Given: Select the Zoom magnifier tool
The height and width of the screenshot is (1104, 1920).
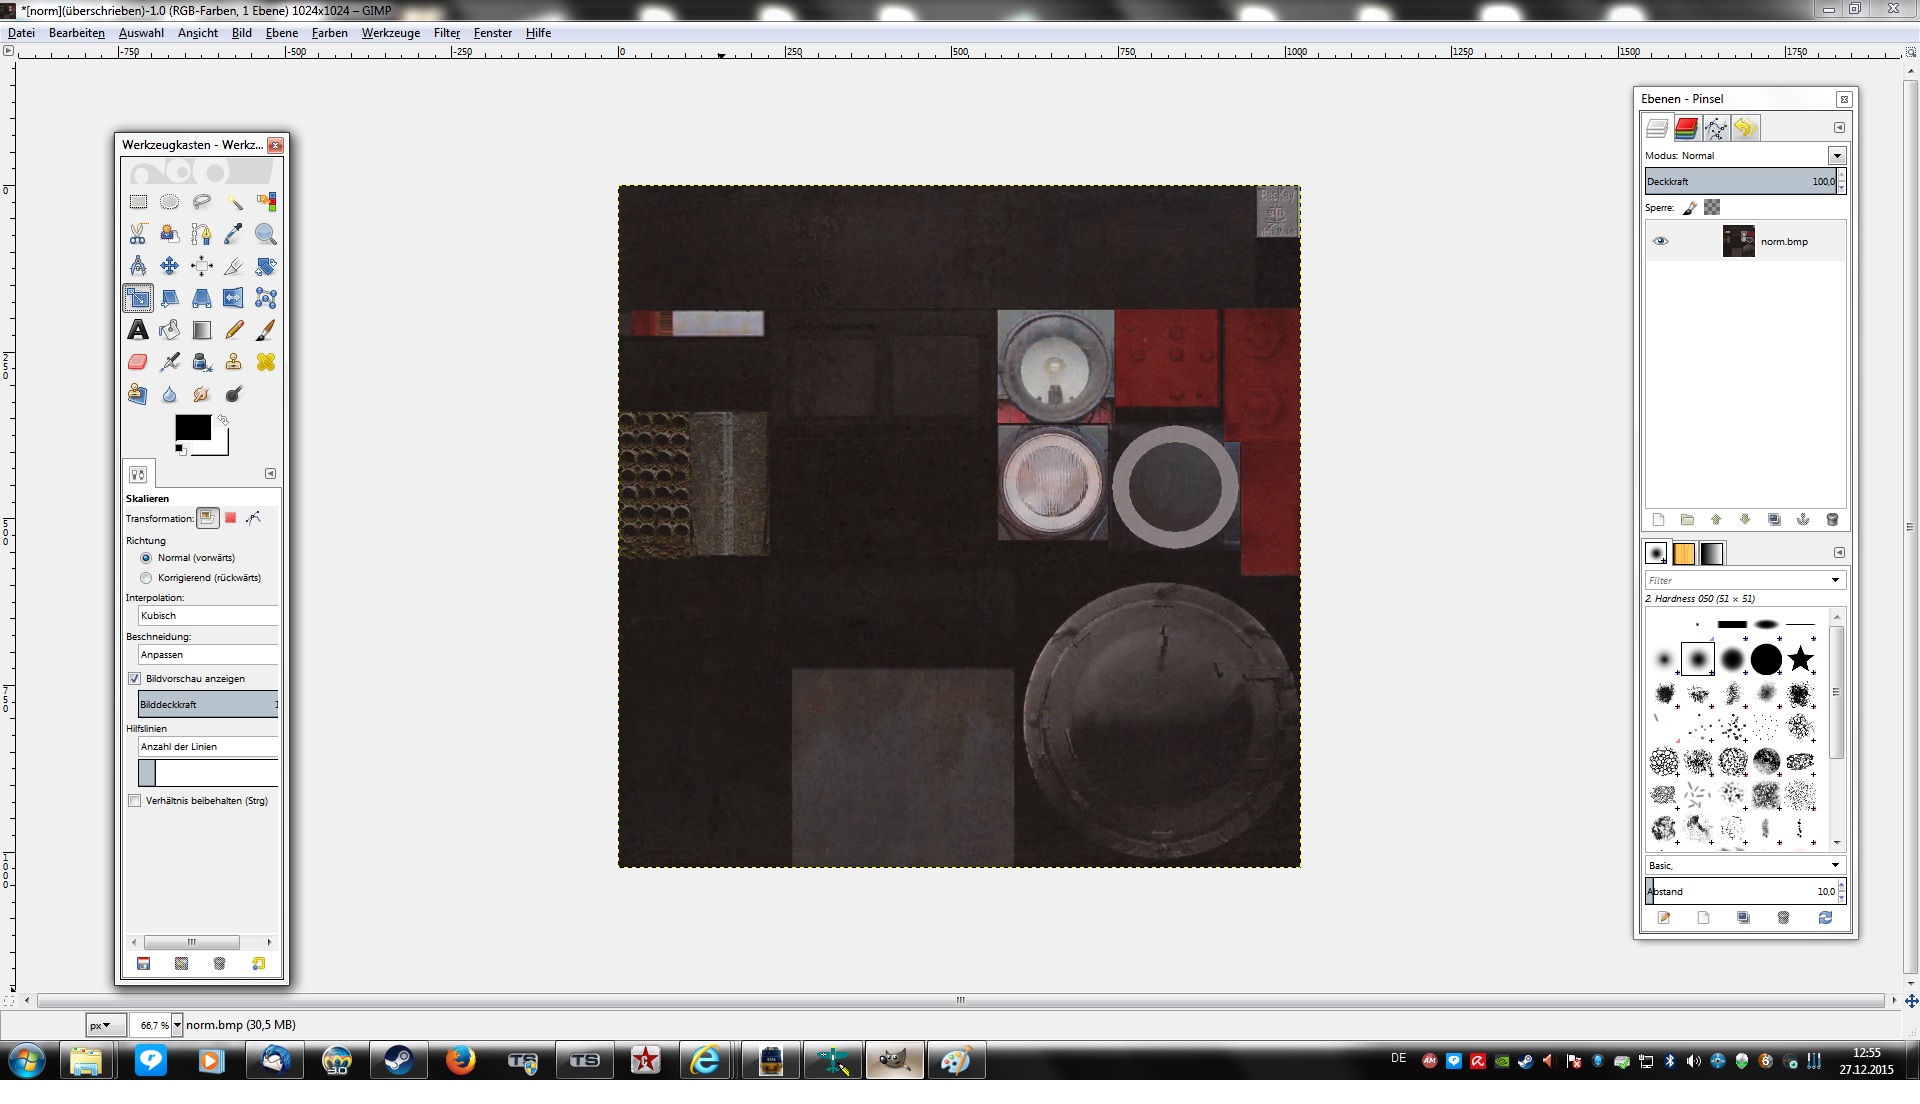Looking at the screenshot, I should (x=266, y=234).
